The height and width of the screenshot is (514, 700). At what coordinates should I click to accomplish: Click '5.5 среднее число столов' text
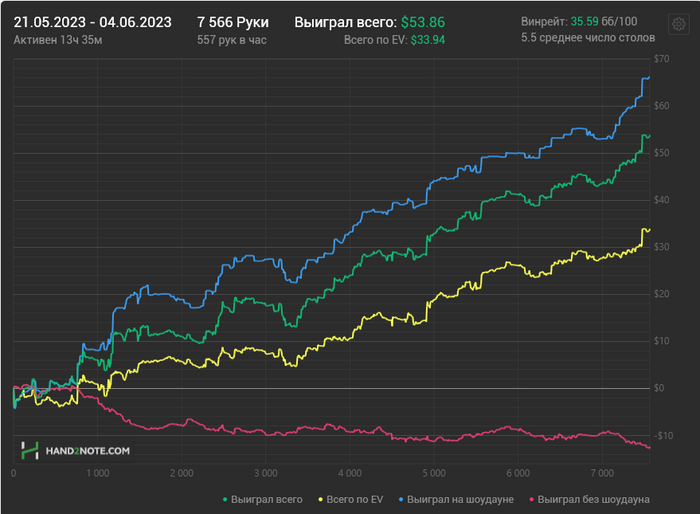[588, 38]
